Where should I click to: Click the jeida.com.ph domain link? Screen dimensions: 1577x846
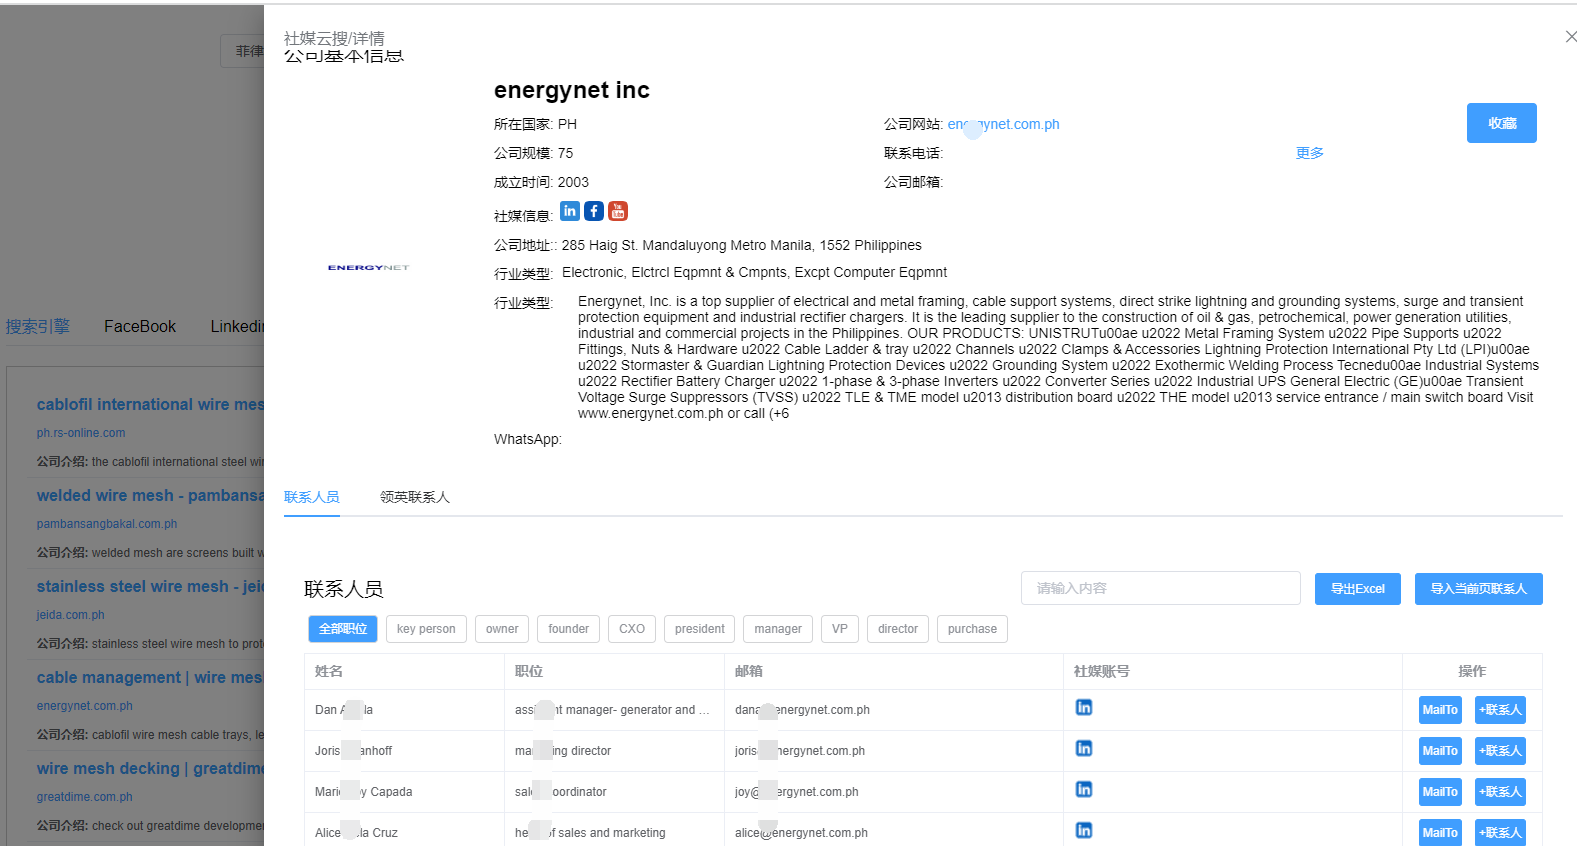click(x=70, y=615)
